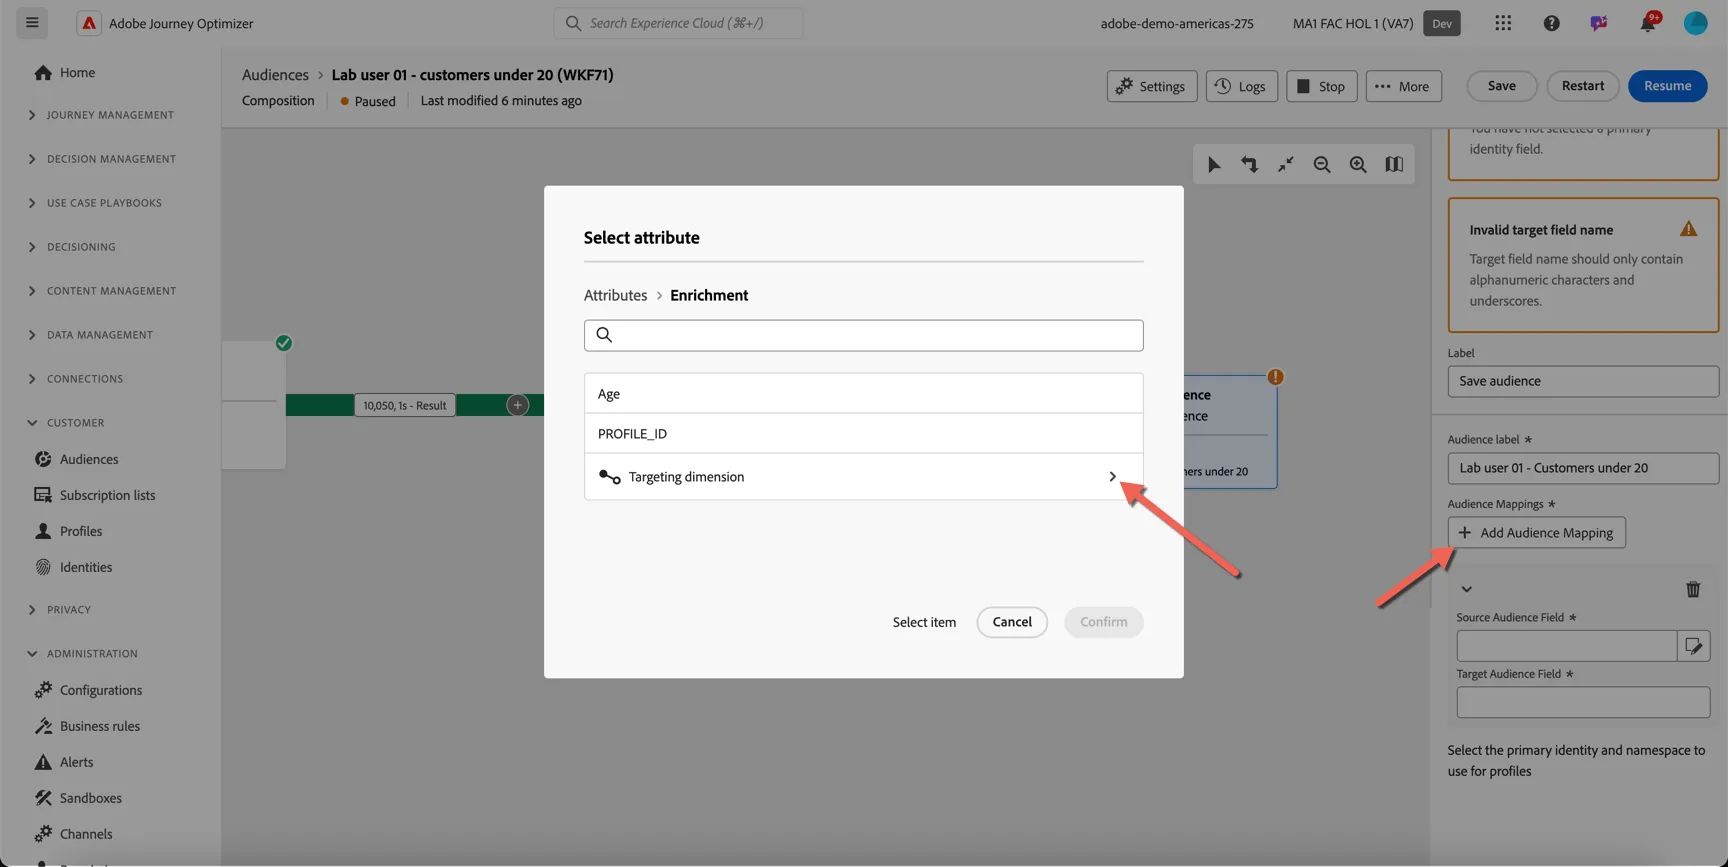The image size is (1728, 867).
Task: Select the Age attribute
Action: pyautogui.click(x=863, y=394)
